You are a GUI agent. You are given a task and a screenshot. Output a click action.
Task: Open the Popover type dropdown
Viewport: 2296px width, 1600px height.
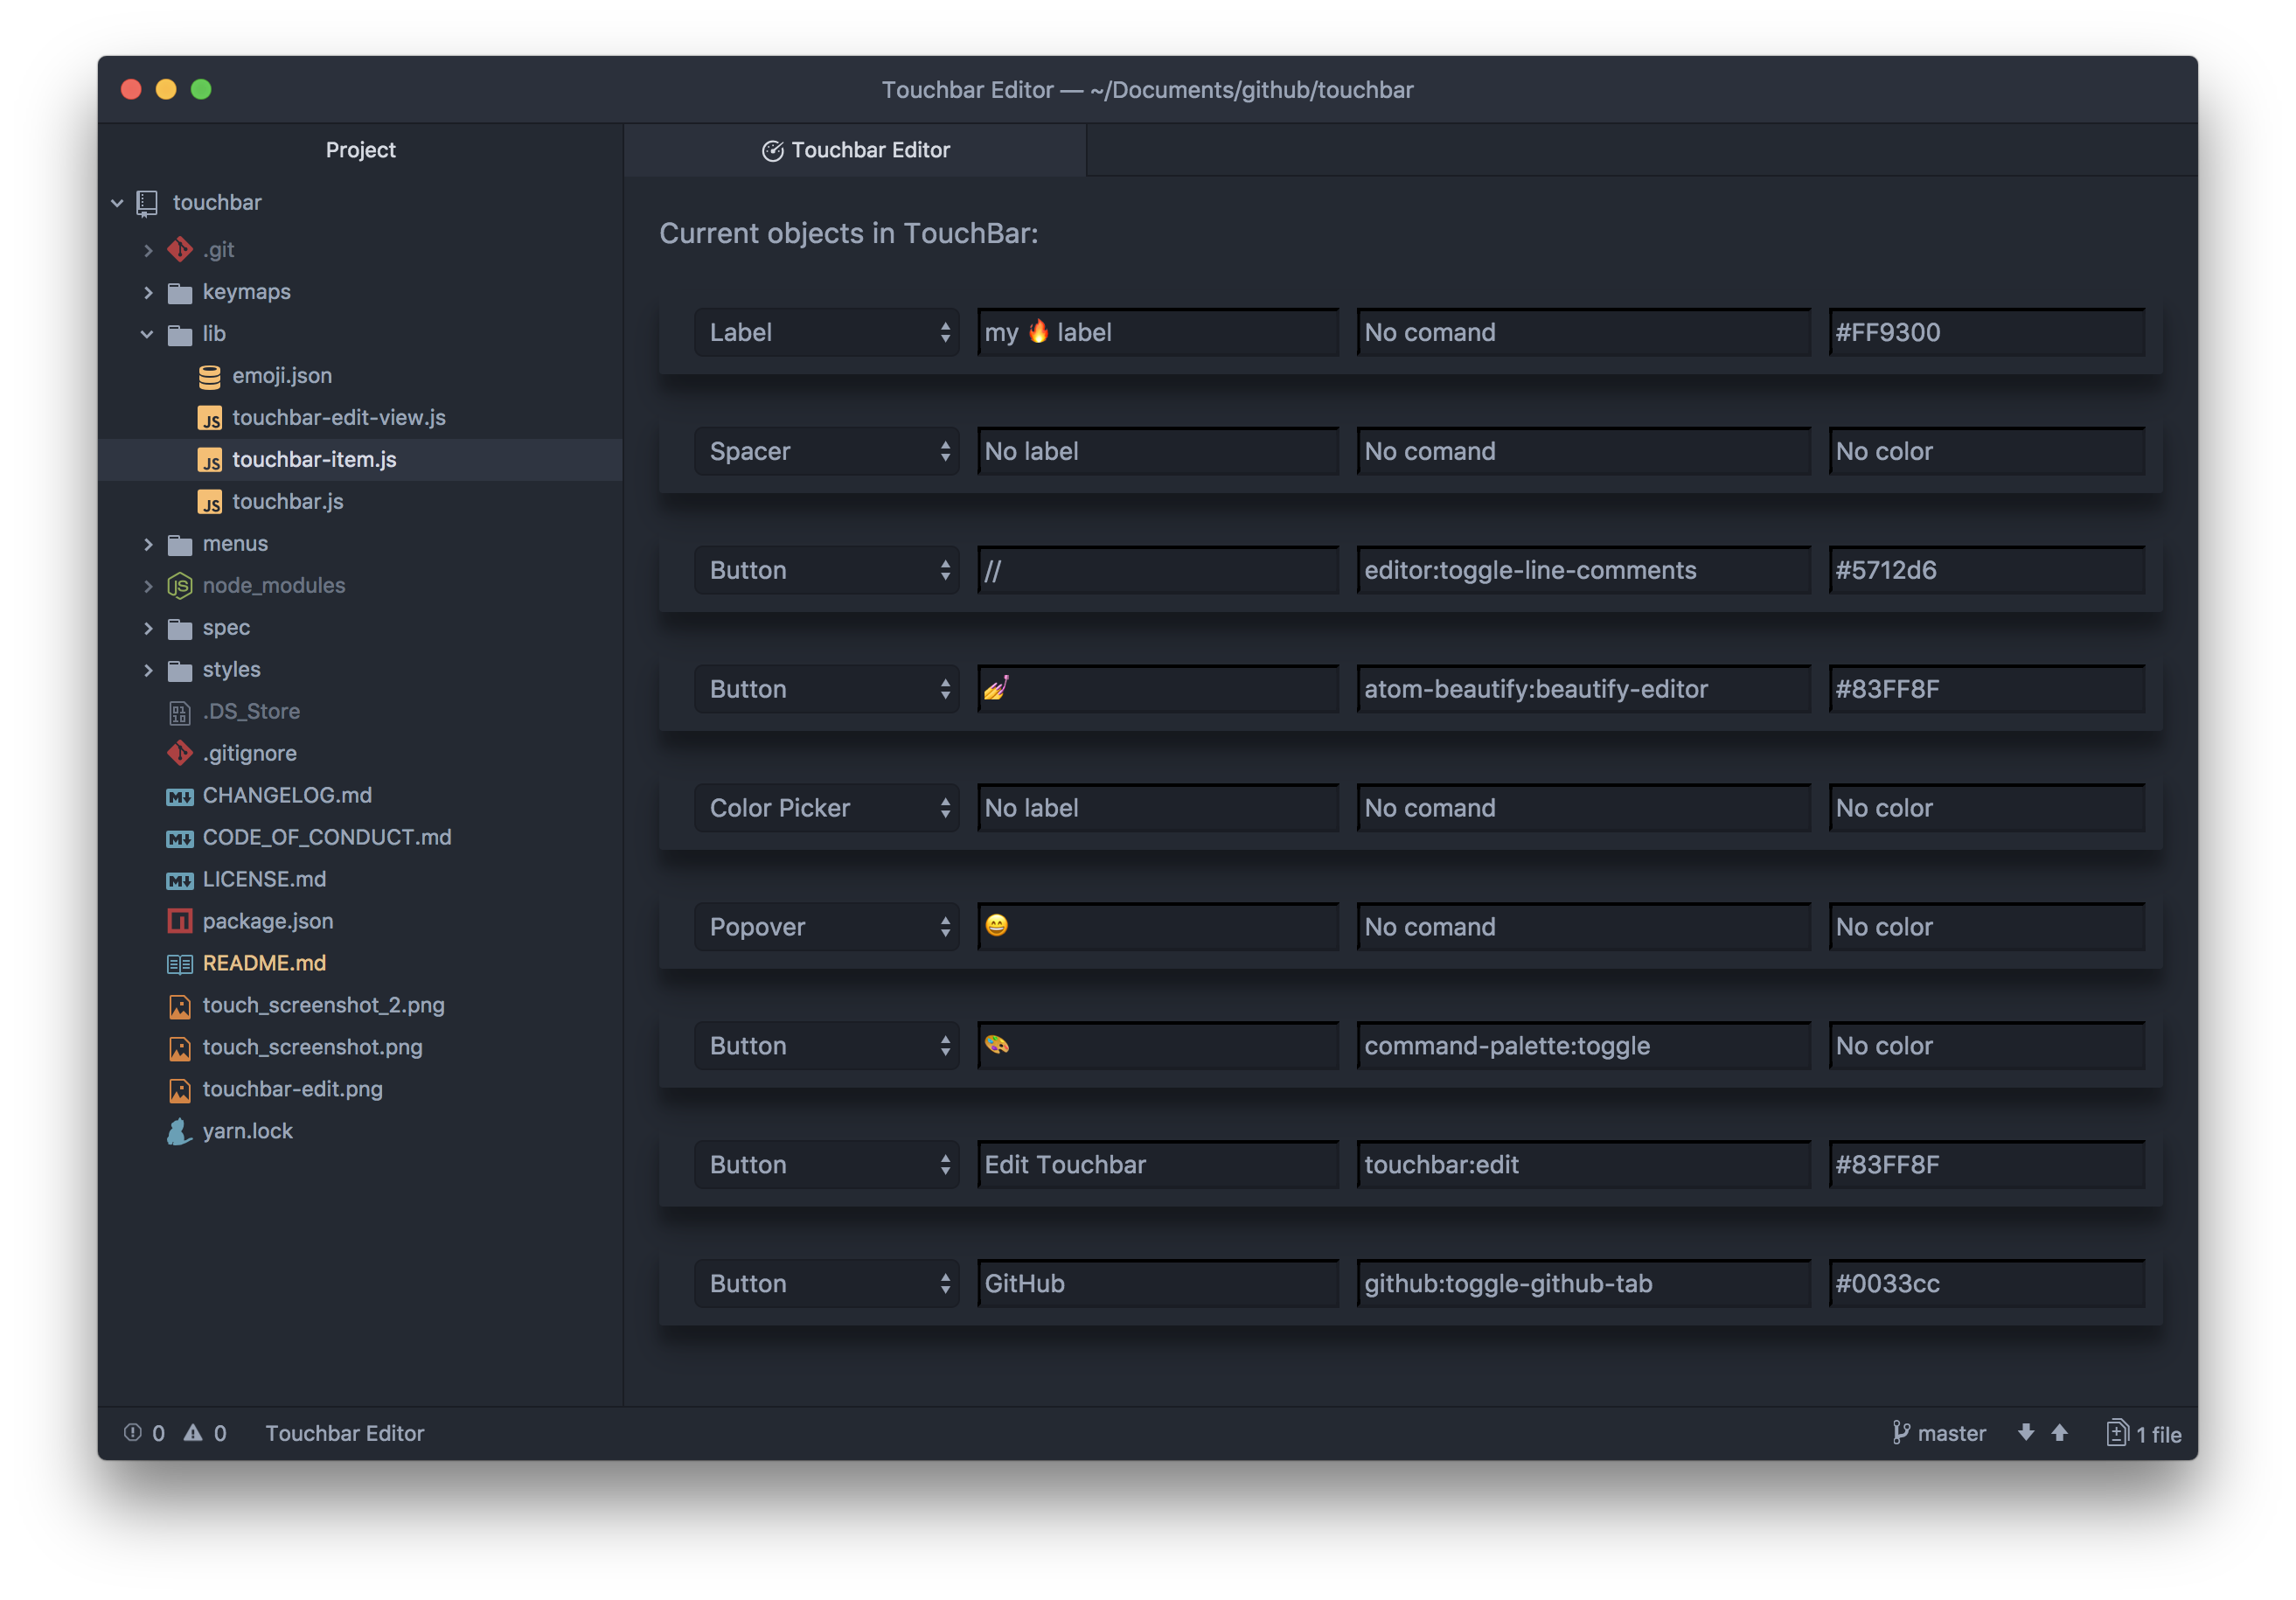pyautogui.click(x=827, y=927)
